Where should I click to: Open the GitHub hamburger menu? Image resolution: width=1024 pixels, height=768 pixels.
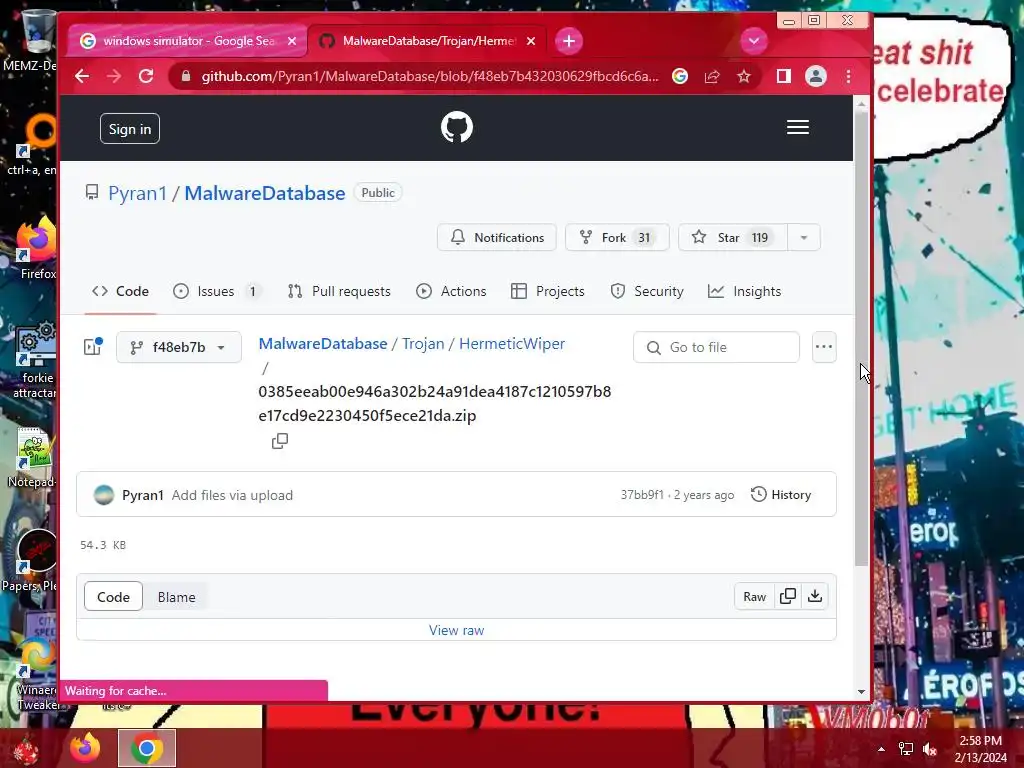pos(797,127)
